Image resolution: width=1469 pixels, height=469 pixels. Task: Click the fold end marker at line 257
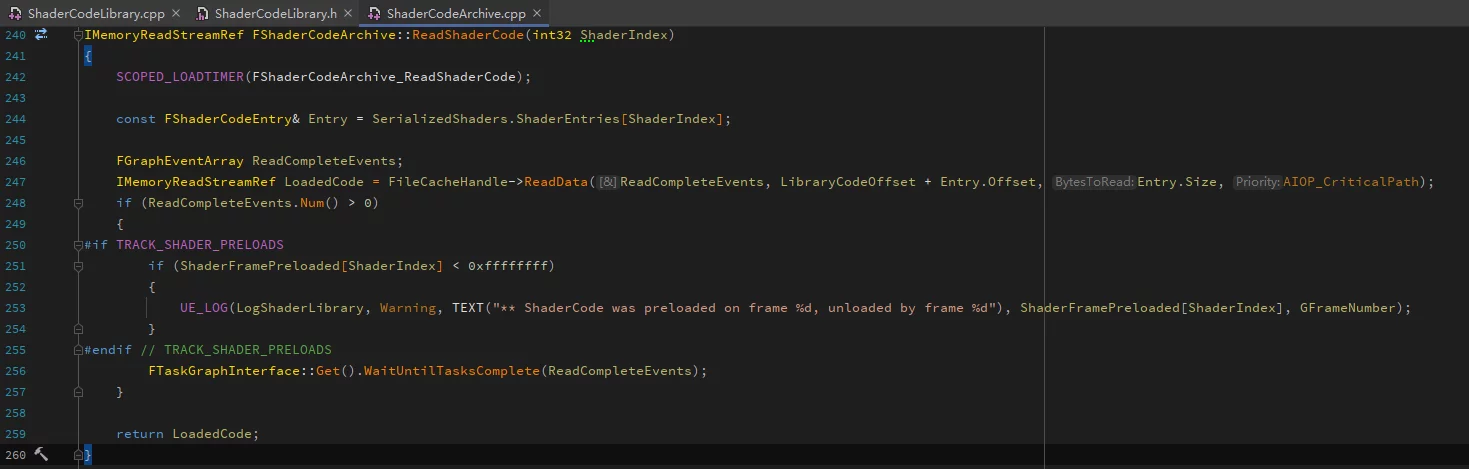click(79, 392)
